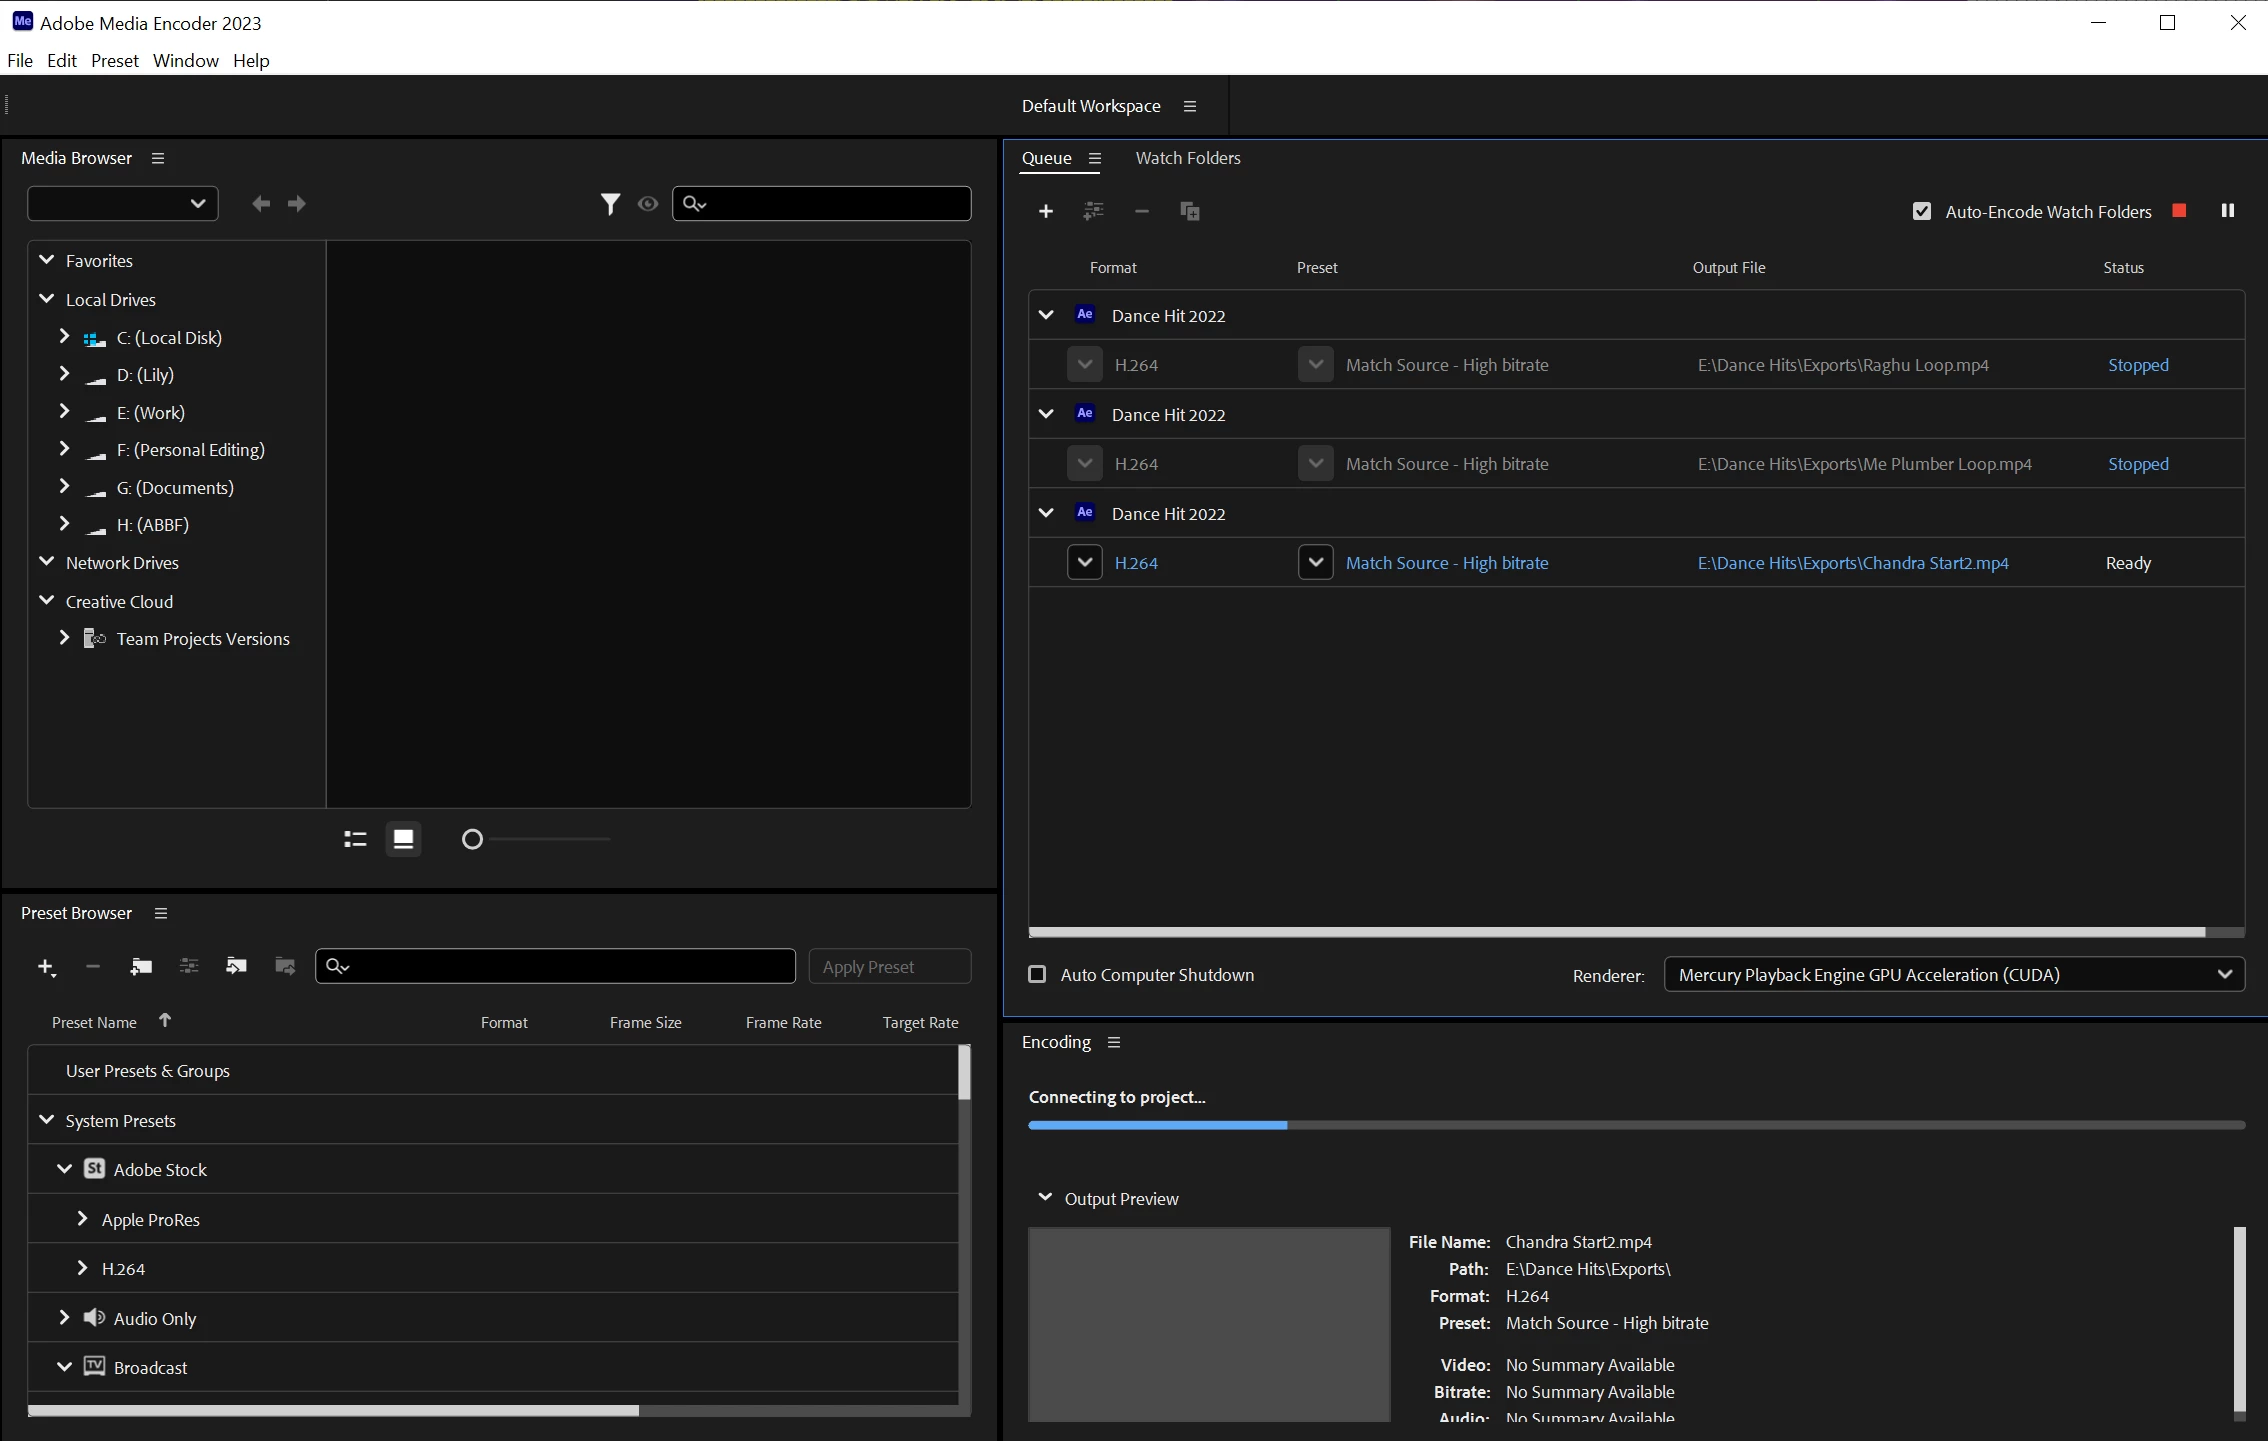Viewport: 2268px width, 1441px height.
Task: Open the Preset menu
Action: click(x=114, y=61)
